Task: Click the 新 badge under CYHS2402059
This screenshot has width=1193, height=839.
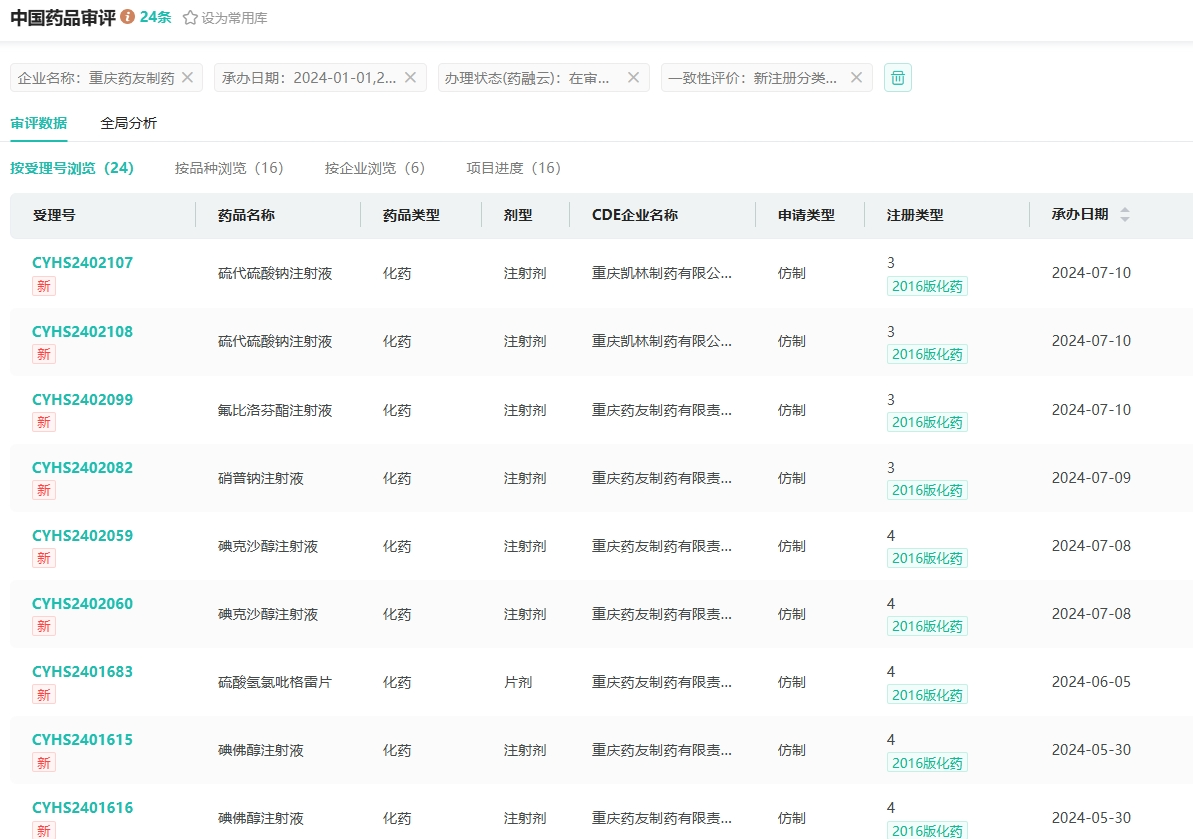Action: [x=44, y=558]
